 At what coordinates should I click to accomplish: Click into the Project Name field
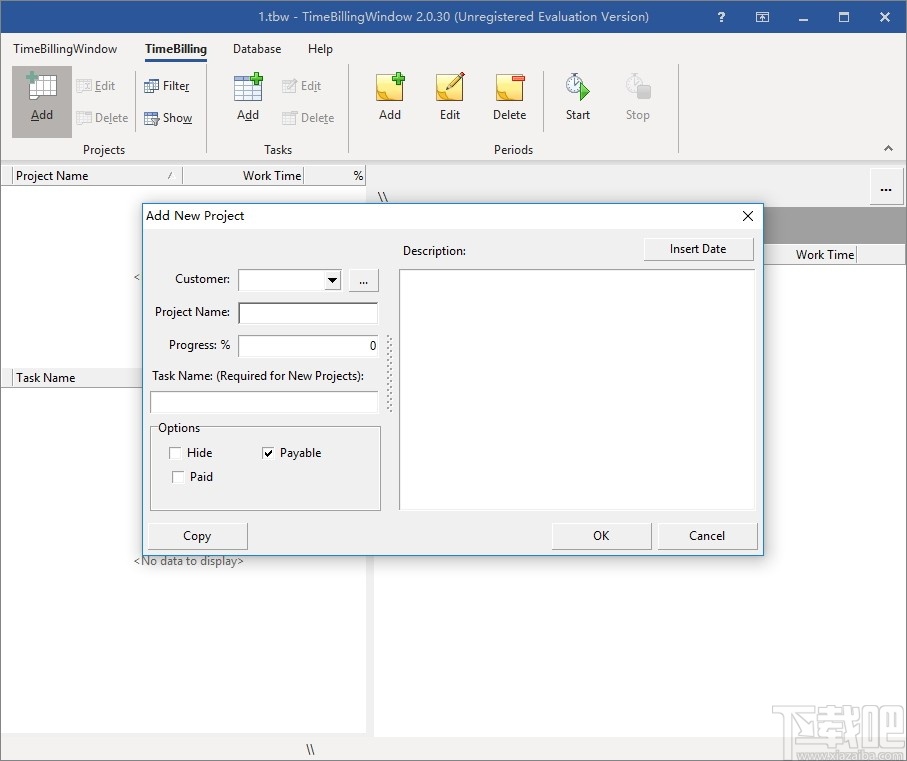[x=308, y=313]
